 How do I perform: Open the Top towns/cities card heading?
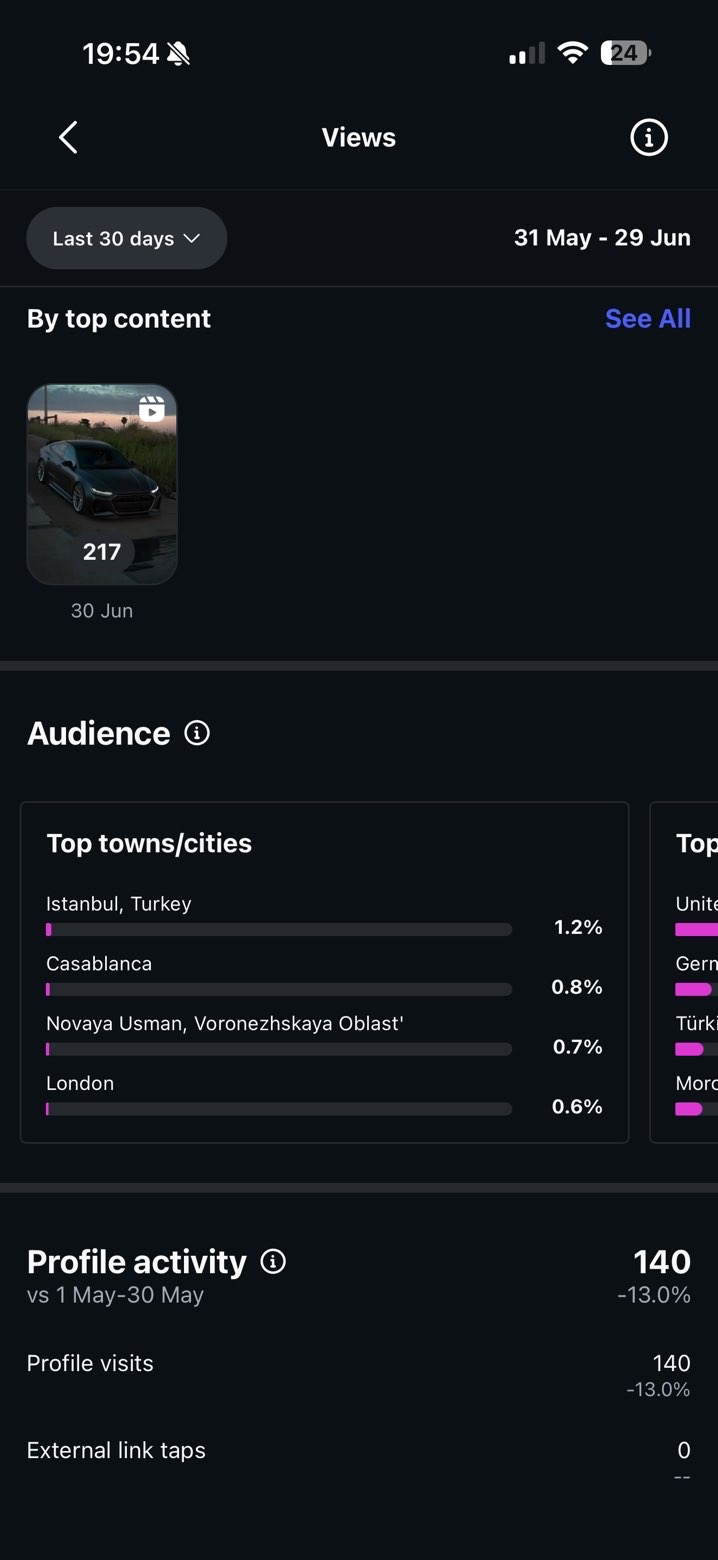point(149,843)
